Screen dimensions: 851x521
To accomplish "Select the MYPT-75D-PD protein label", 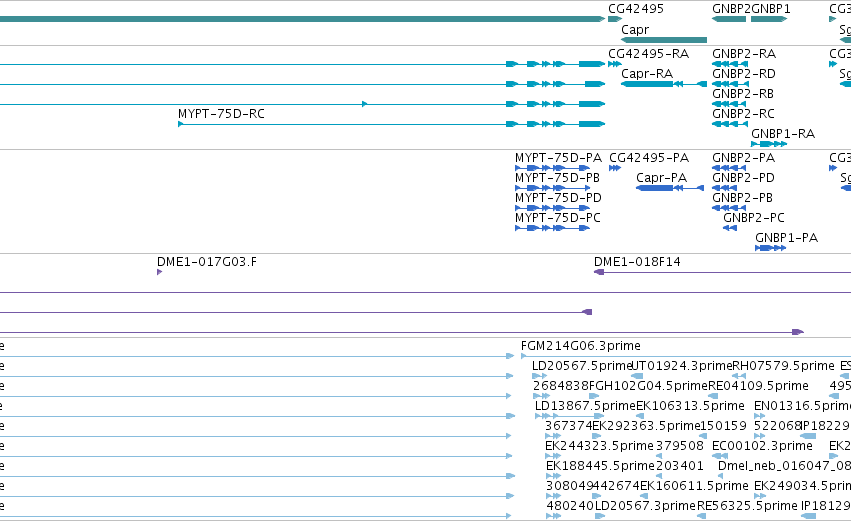I will [558, 198].
